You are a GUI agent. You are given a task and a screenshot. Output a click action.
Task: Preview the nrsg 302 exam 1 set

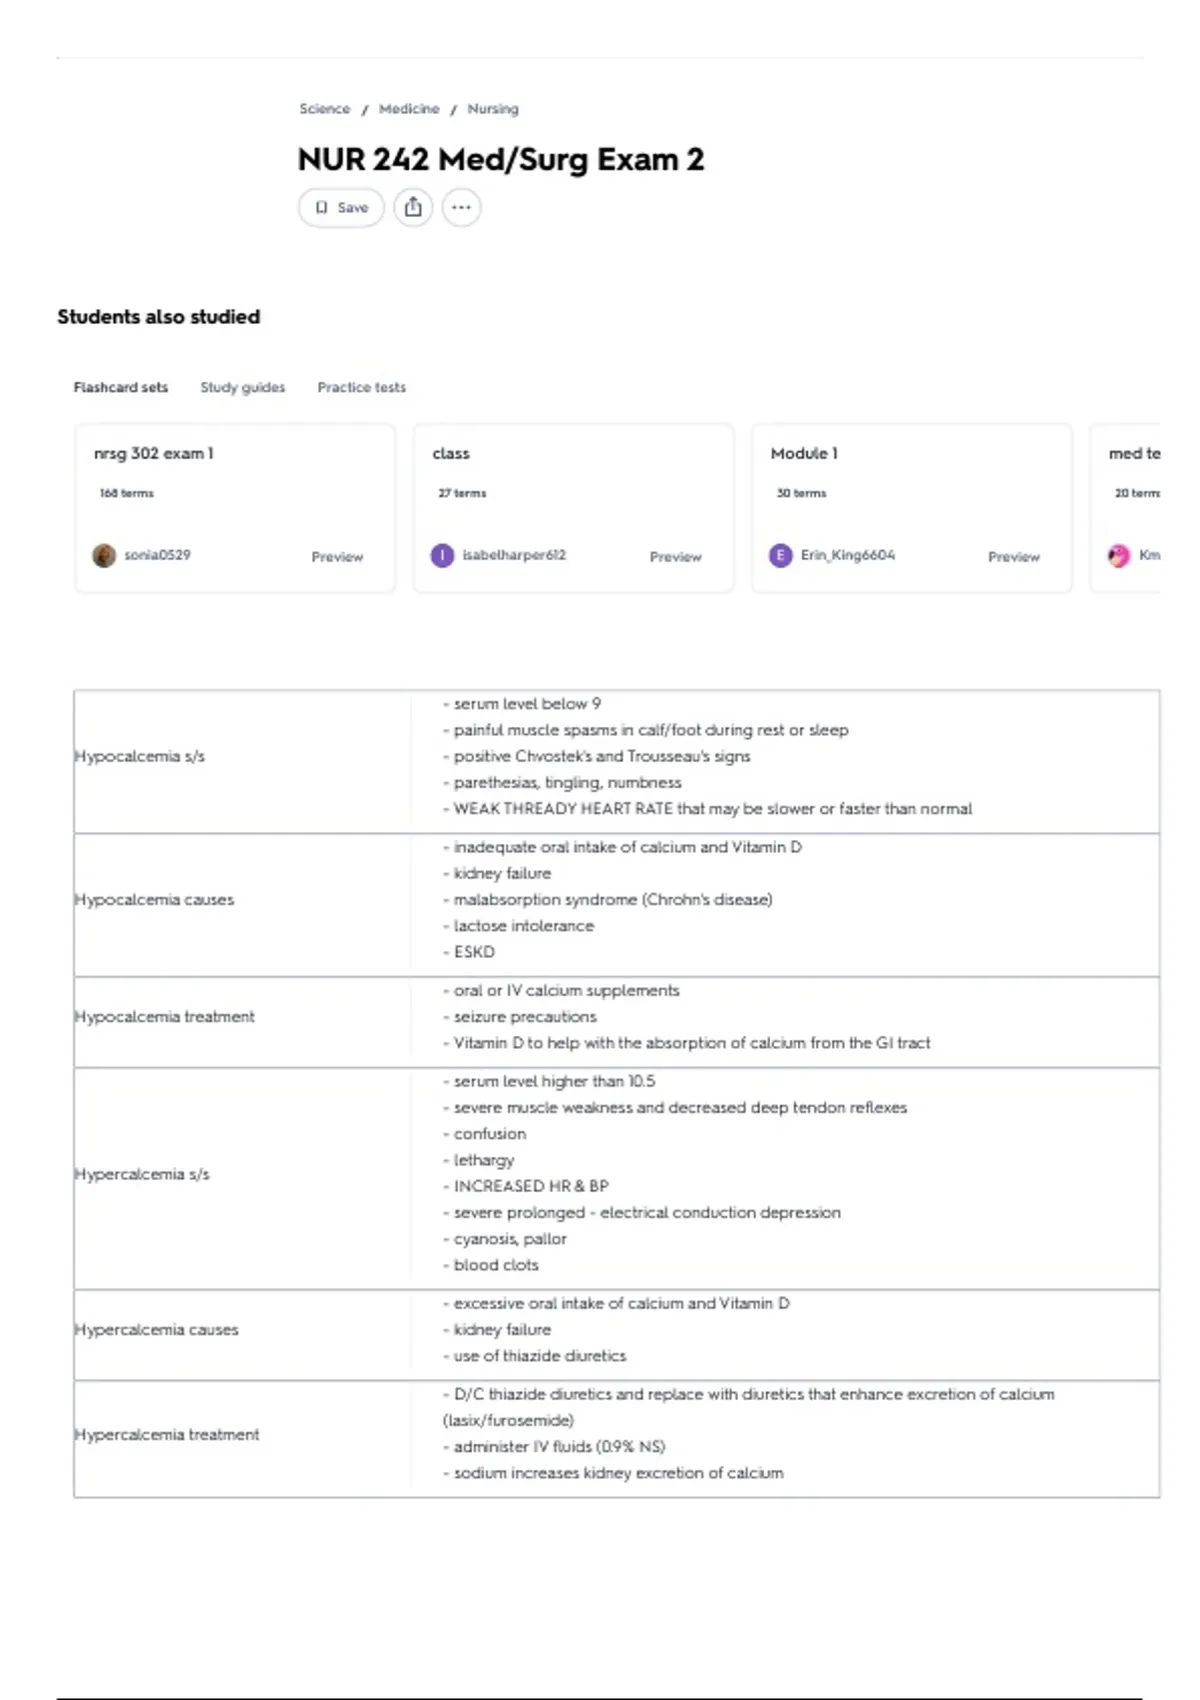[337, 557]
